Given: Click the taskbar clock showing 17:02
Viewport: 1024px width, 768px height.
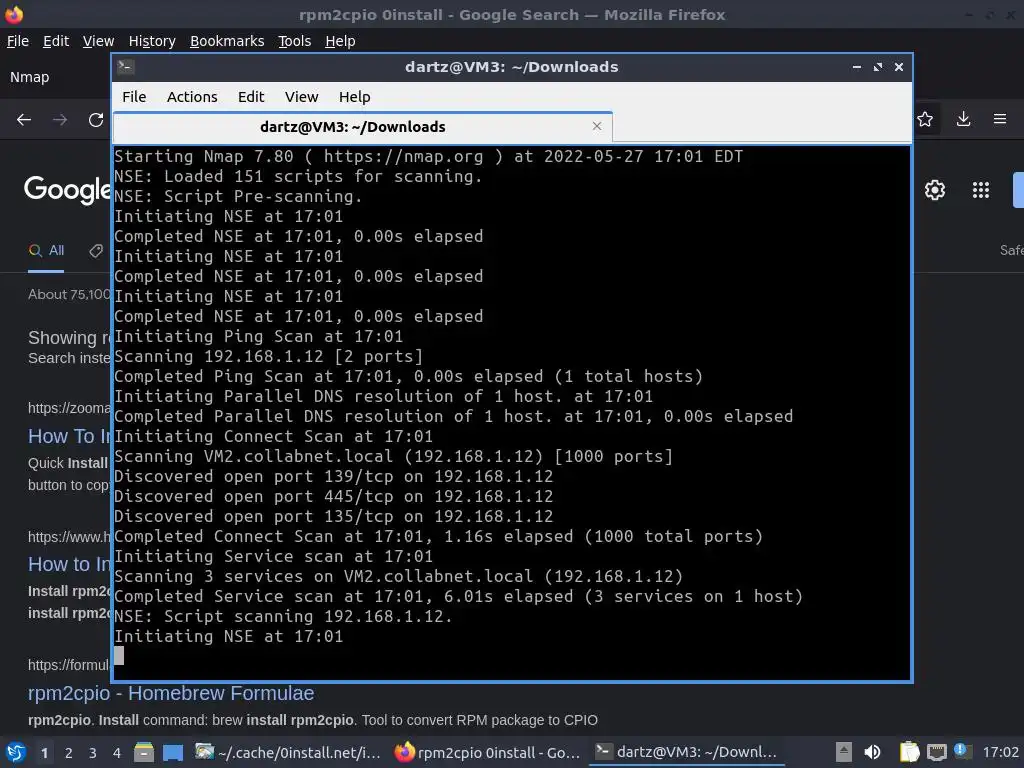Looking at the screenshot, I should [x=1000, y=752].
